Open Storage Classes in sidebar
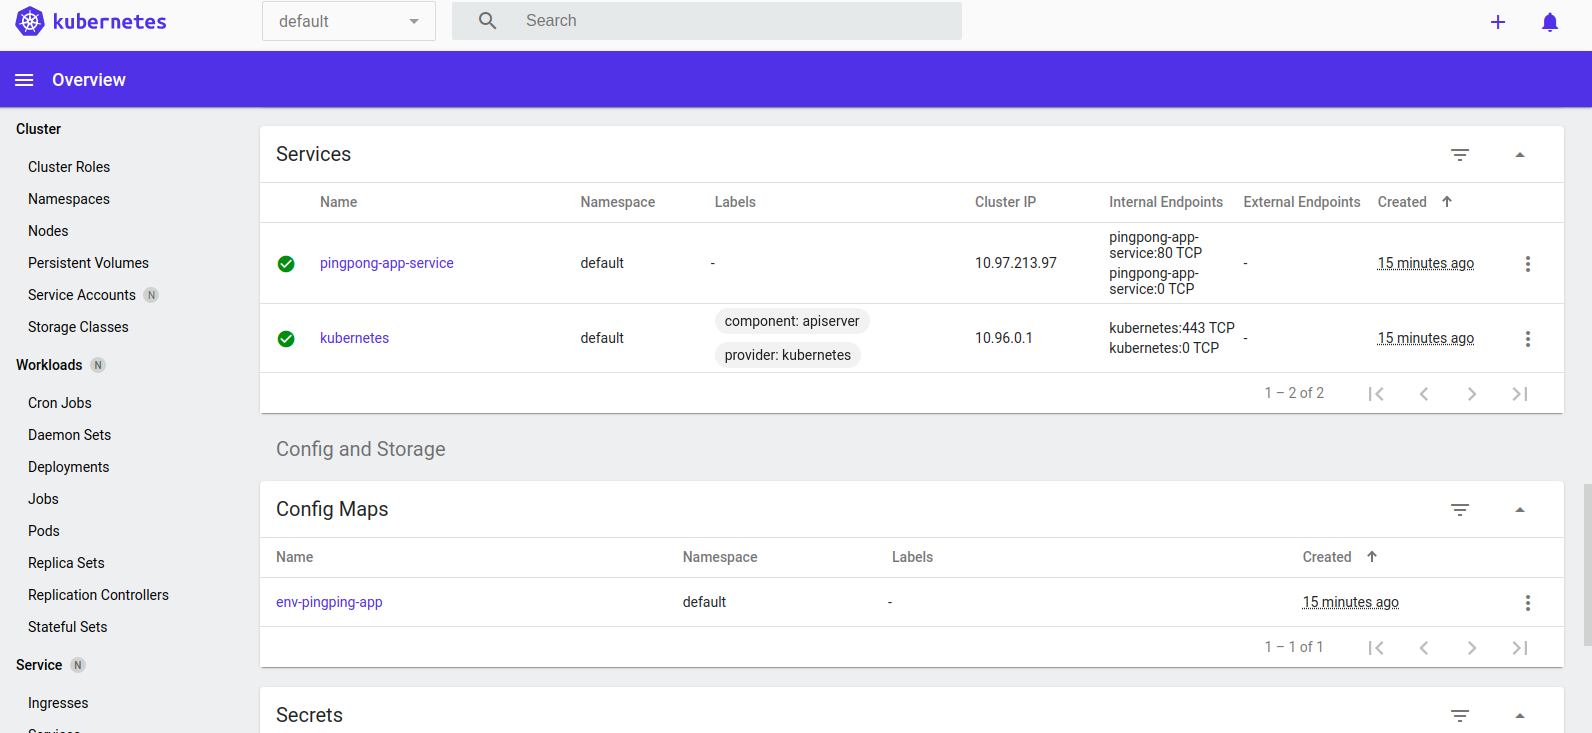 (x=78, y=327)
